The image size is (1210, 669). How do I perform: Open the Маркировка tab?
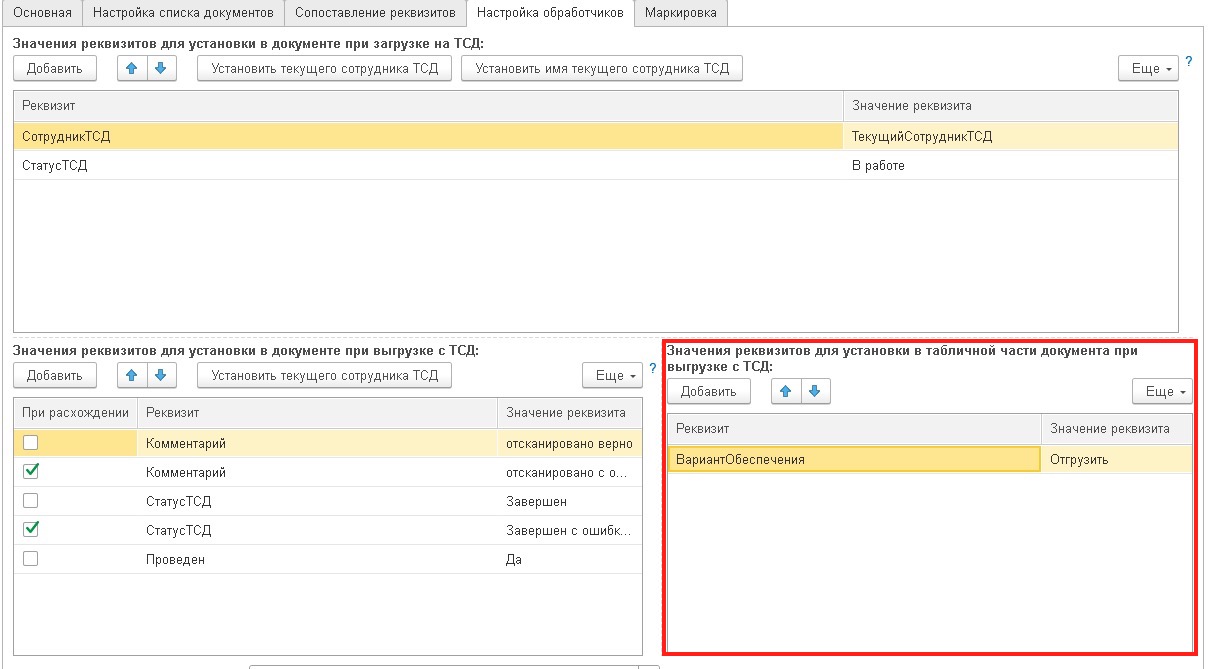click(681, 12)
